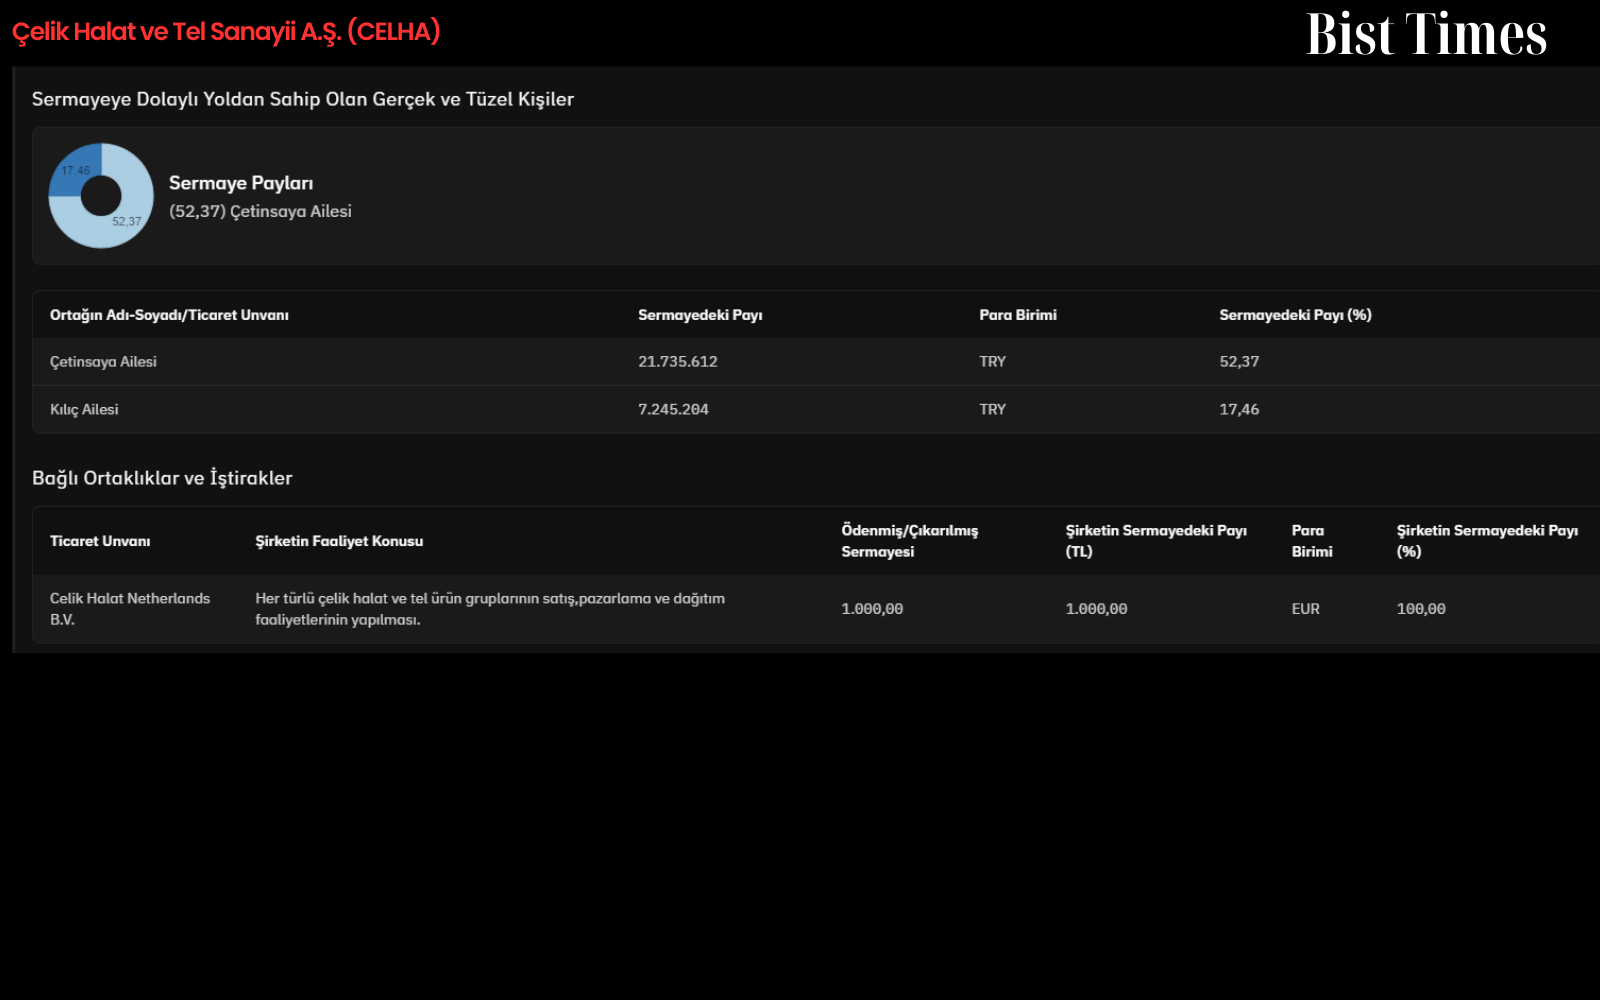The width and height of the screenshot is (1600, 1000).
Task: Click the Ortağın Adı-Soyadı/Ticaret Unvanı column header
Action: (169, 315)
